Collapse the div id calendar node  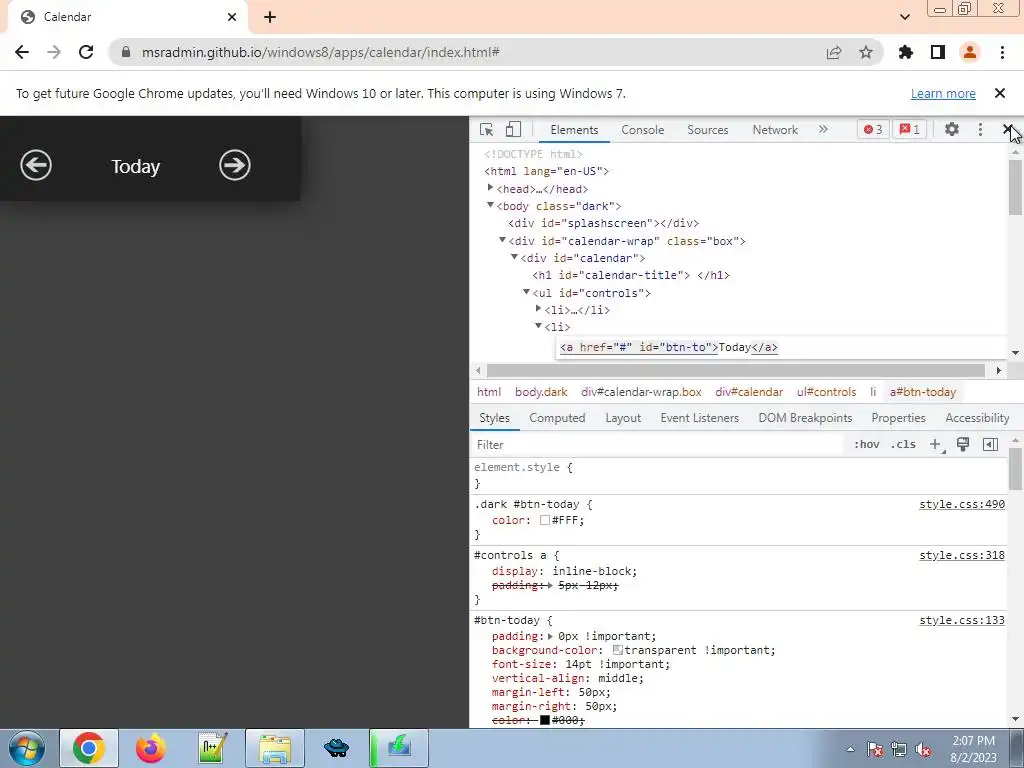[515, 257]
